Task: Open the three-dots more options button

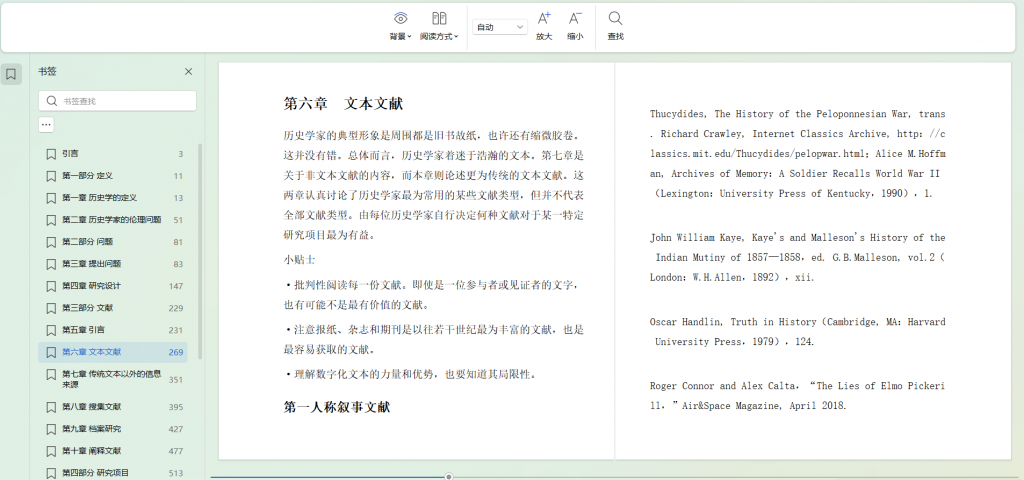Action: (46, 124)
